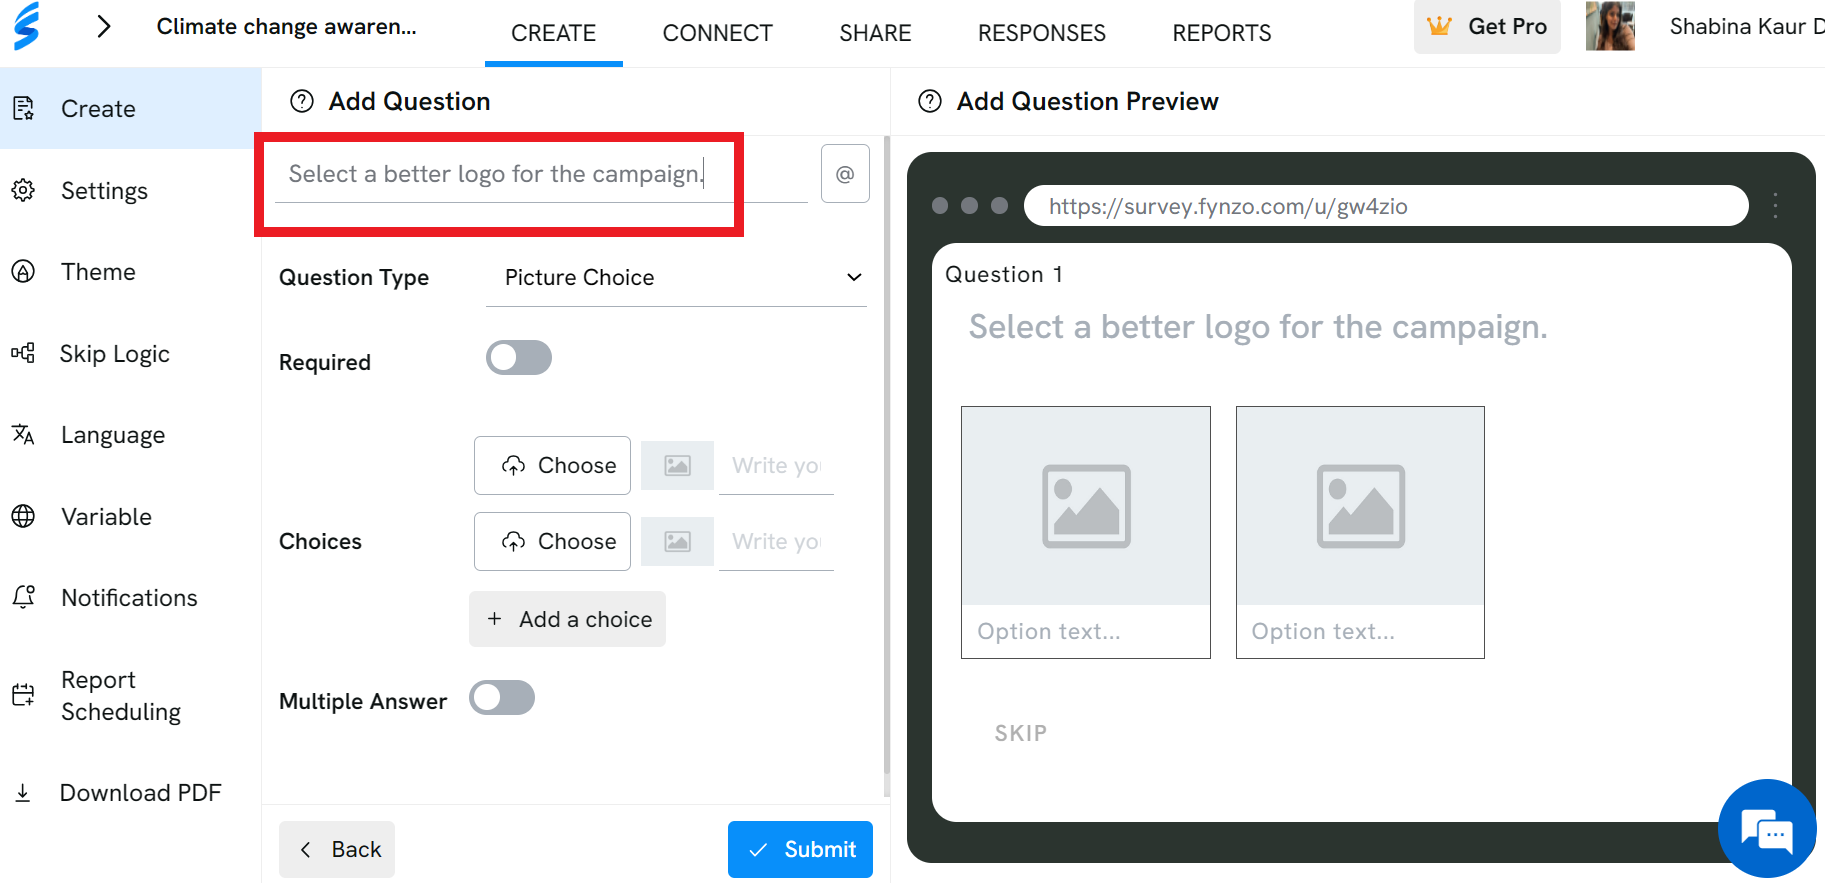Viewport: 1825px width, 883px height.
Task: Open user profile avatar picture
Action: point(1610,26)
